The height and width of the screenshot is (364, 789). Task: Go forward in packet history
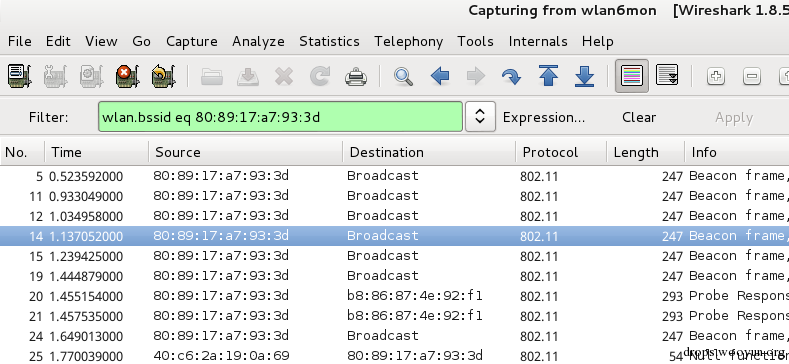point(476,77)
